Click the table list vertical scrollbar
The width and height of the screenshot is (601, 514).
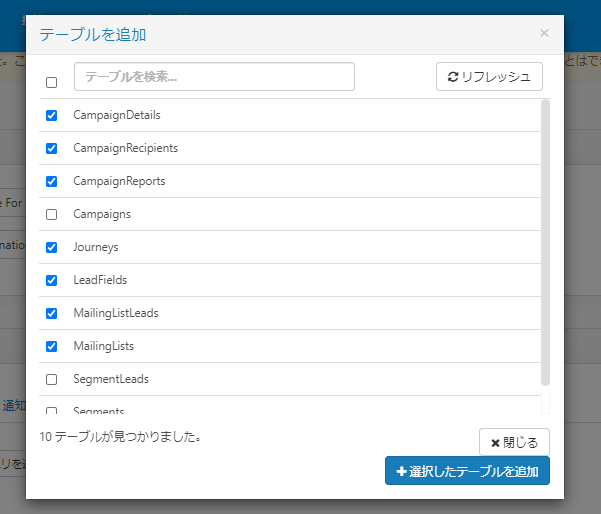(545, 240)
